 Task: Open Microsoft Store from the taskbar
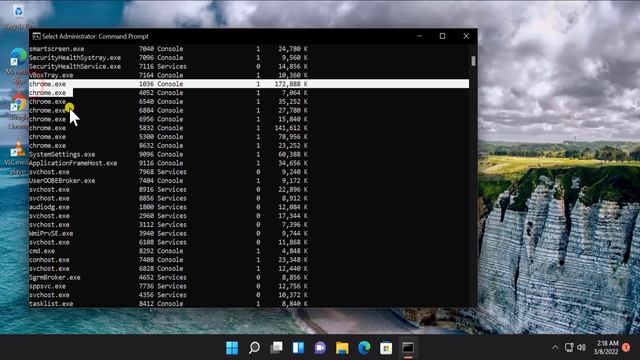pos(386,348)
